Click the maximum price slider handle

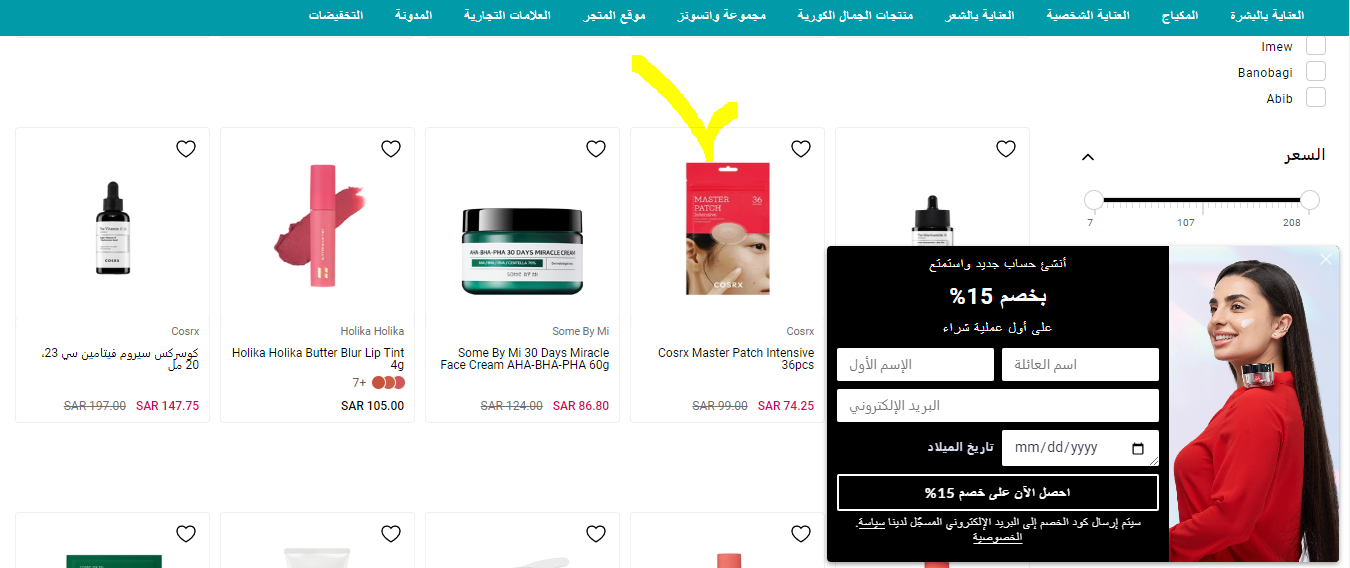tap(1310, 200)
